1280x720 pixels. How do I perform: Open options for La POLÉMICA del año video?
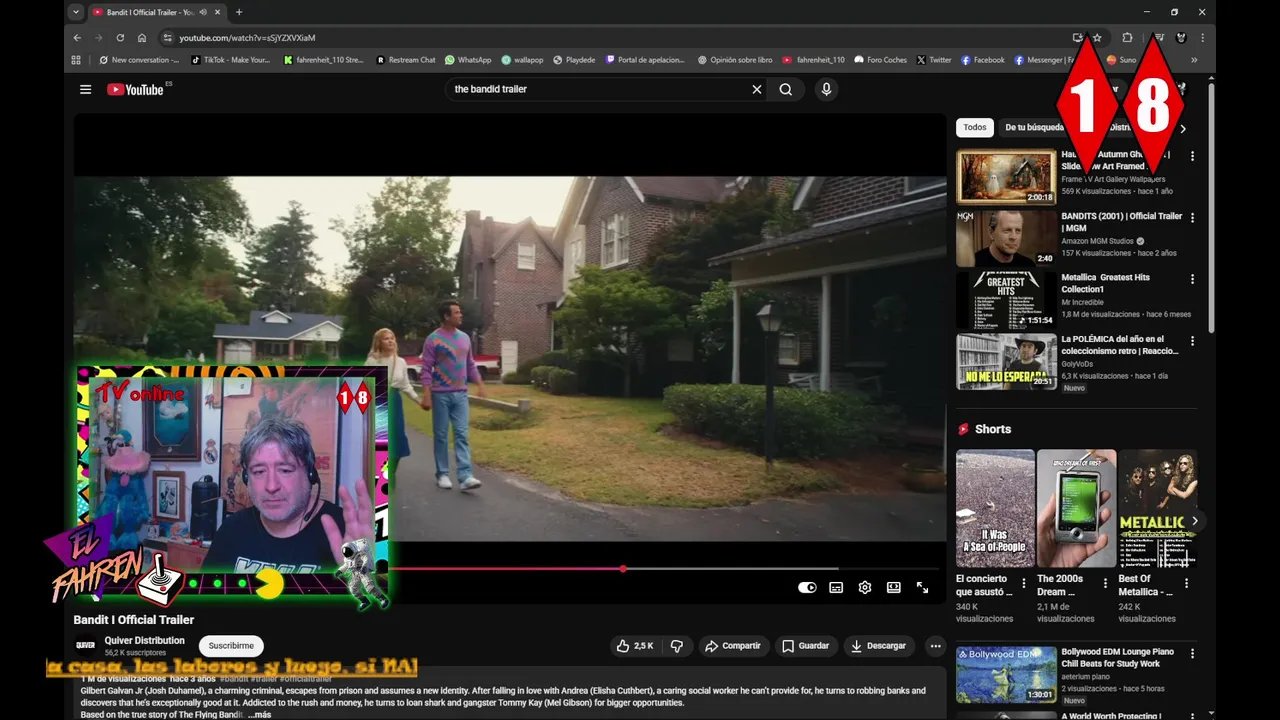coord(1192,341)
